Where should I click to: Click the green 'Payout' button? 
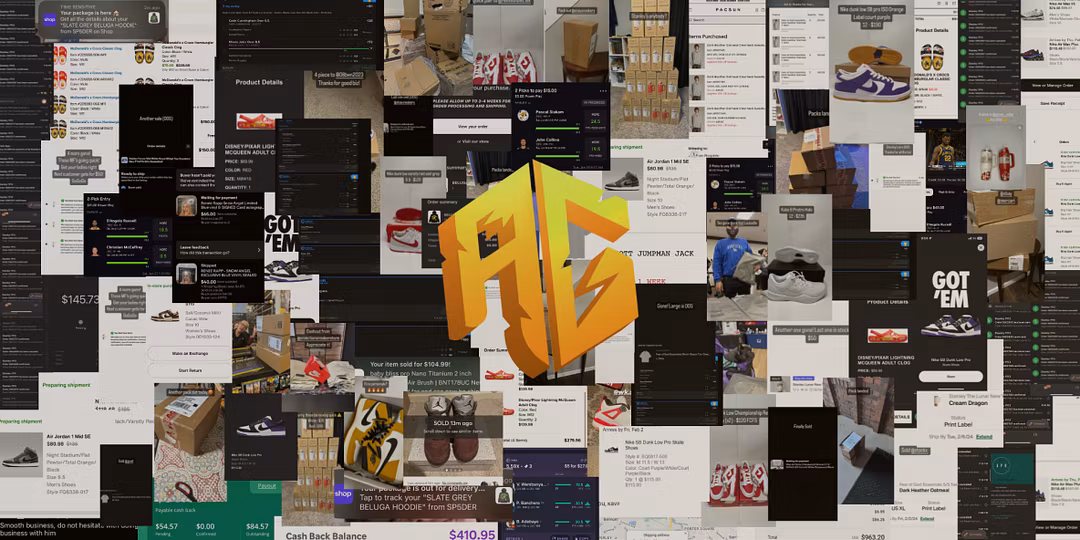267,486
